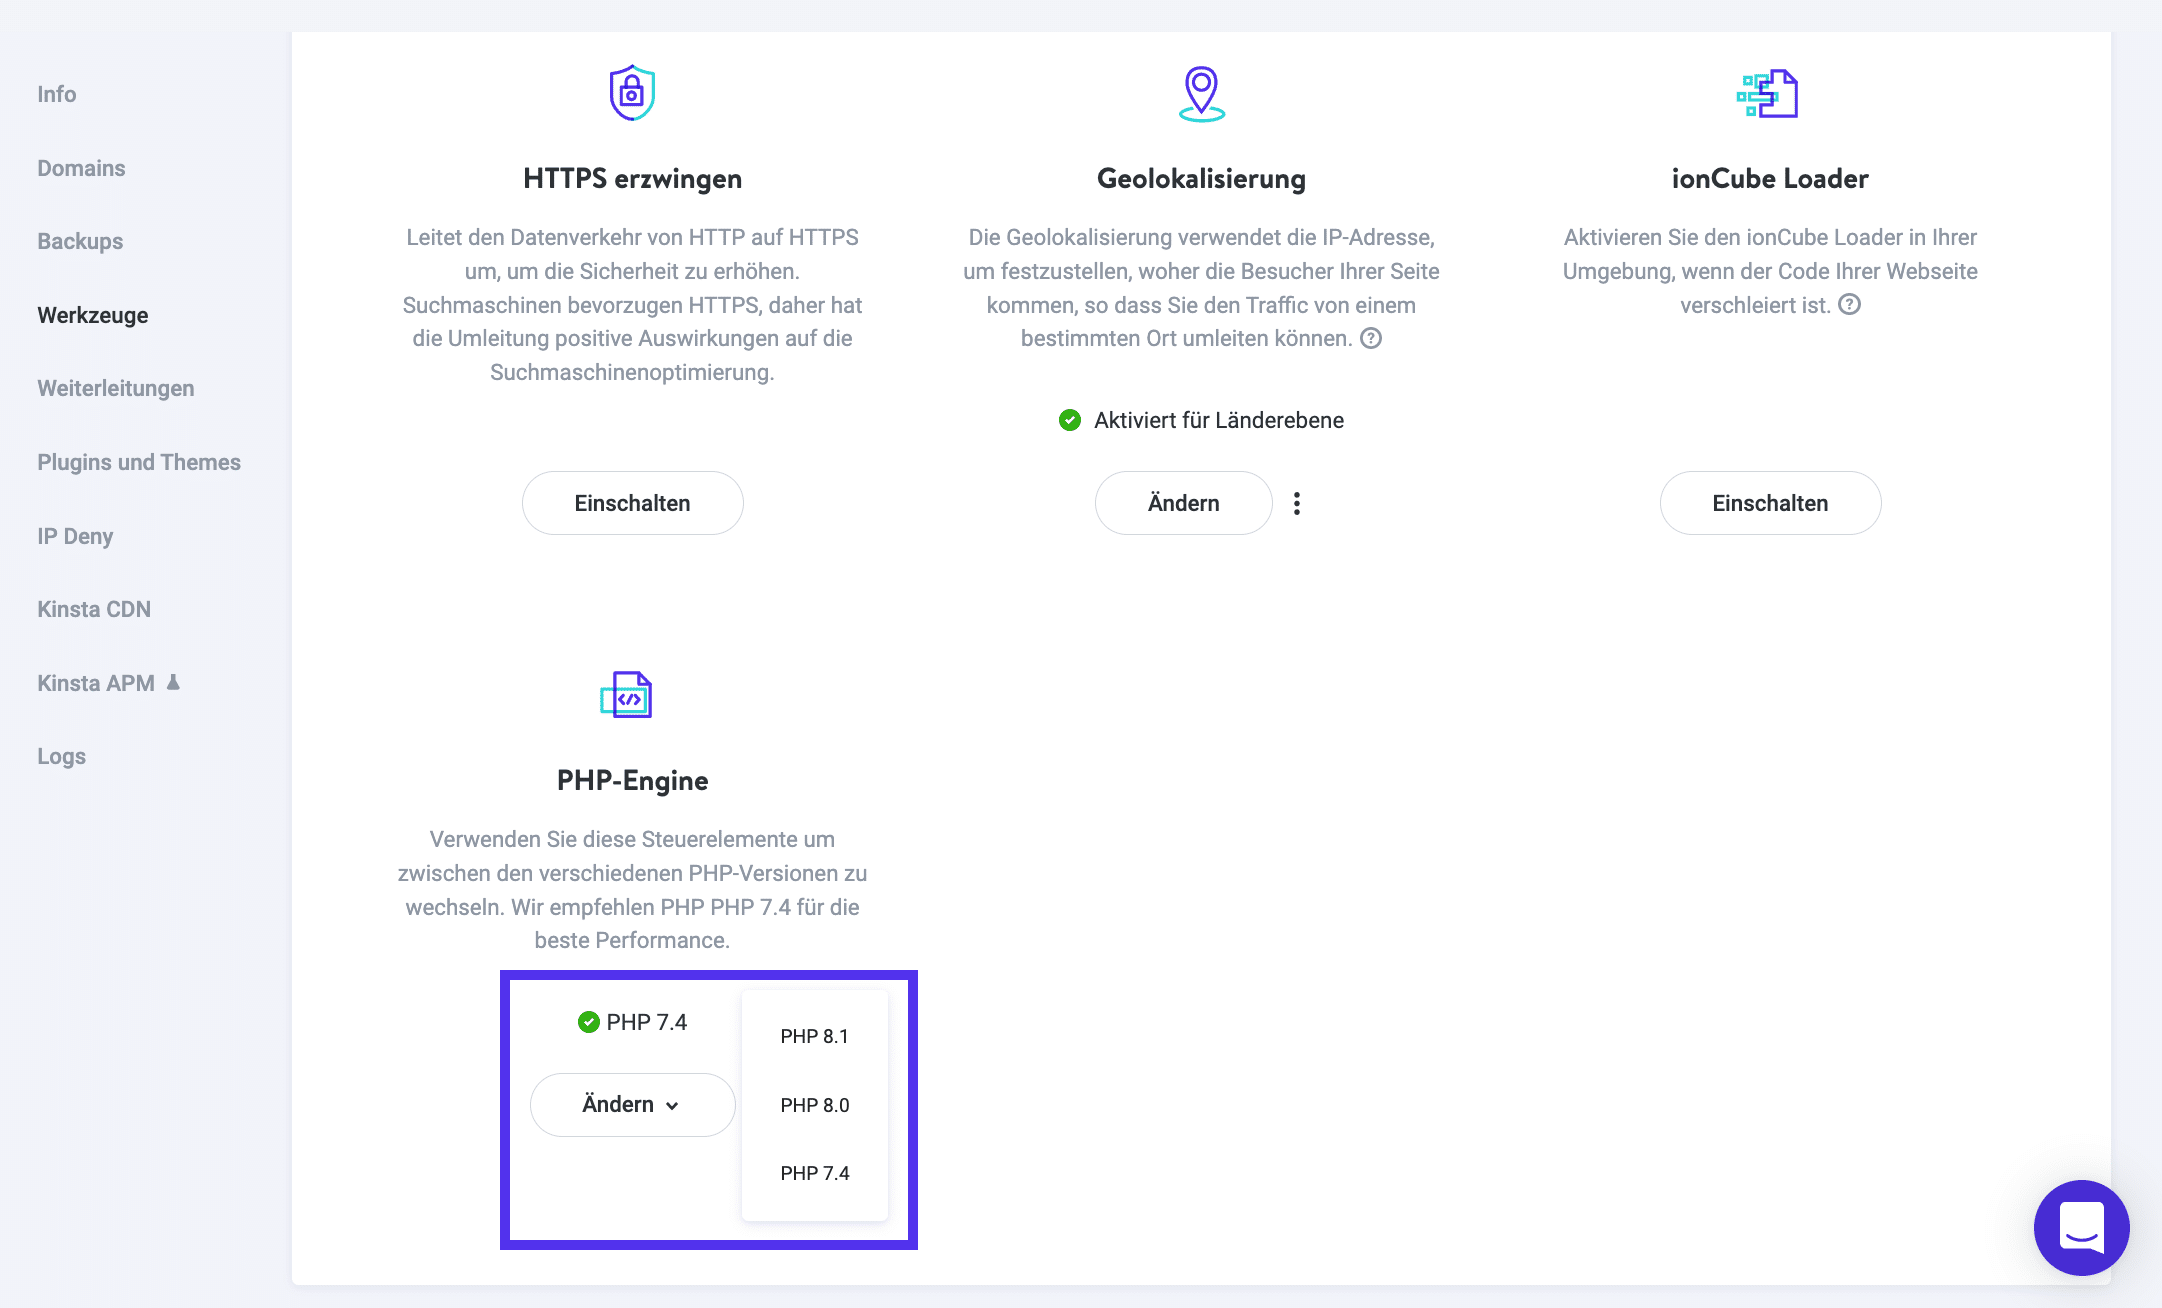Click the ionCube Loader file icon
Viewport: 2162px width, 1308px height.
[x=1769, y=92]
